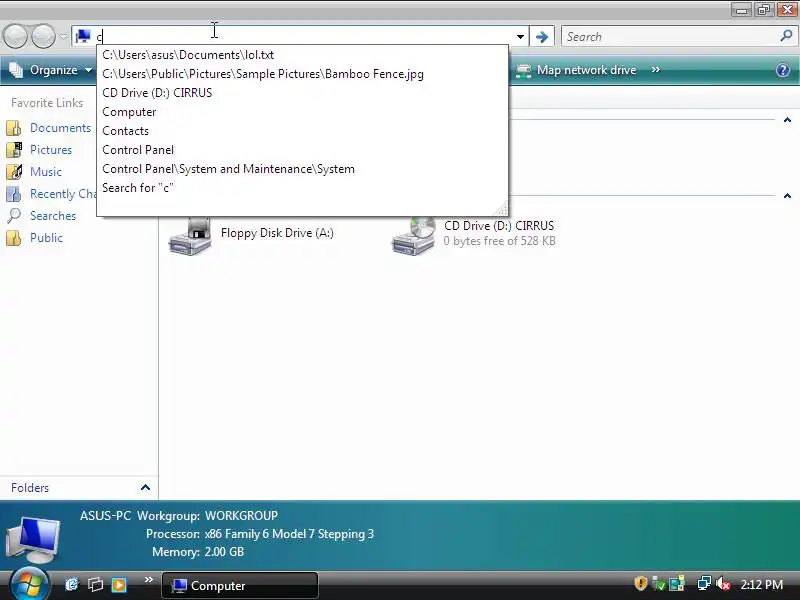This screenshot has height=600, width=800.
Task: Open Music favorite link
Action: [46, 172]
